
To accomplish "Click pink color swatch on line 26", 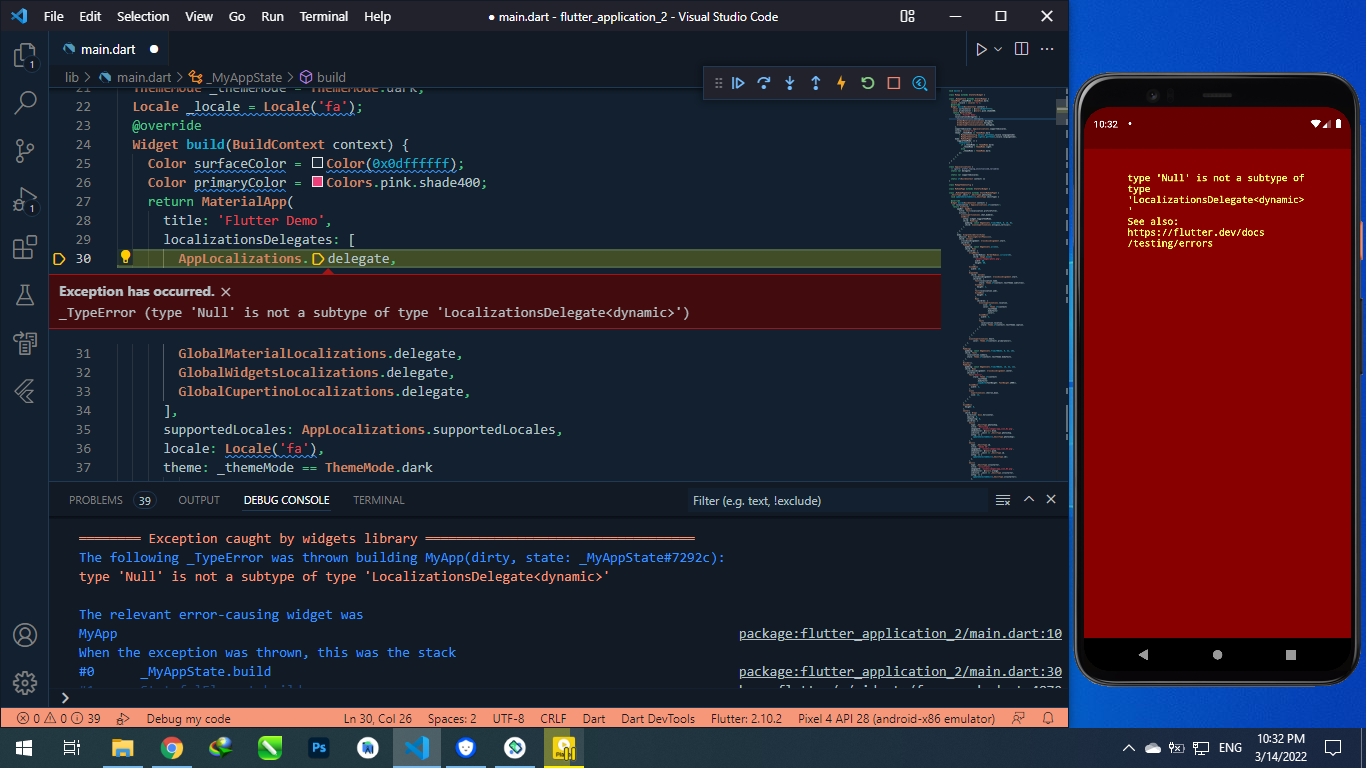I will tap(318, 182).
